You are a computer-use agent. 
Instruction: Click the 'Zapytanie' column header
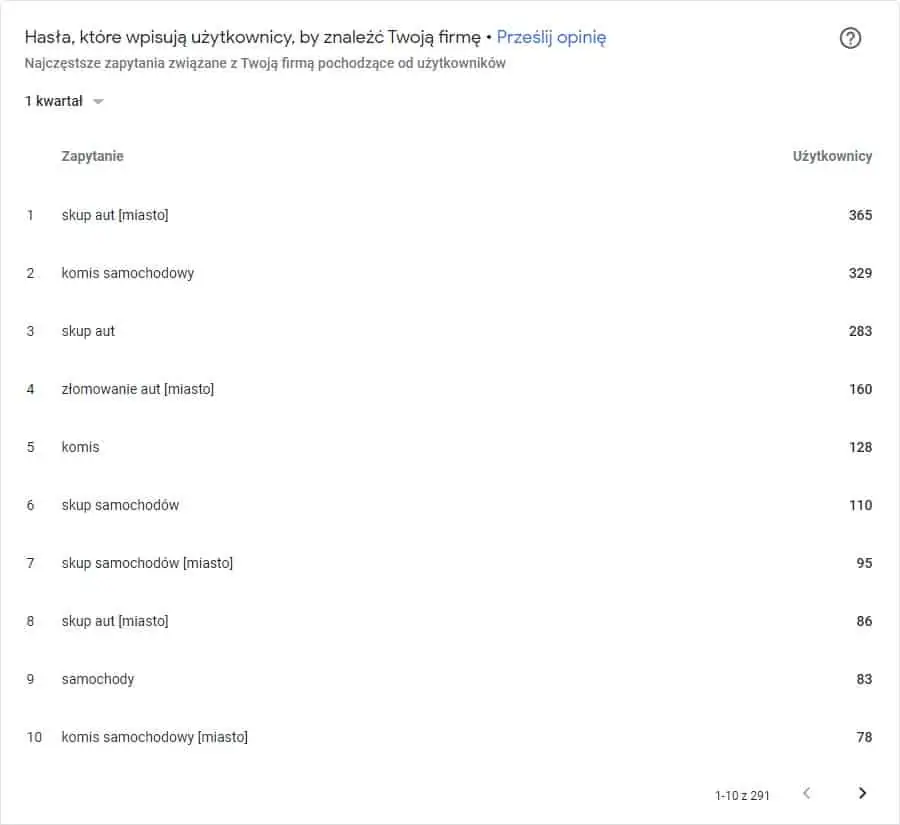pos(92,156)
